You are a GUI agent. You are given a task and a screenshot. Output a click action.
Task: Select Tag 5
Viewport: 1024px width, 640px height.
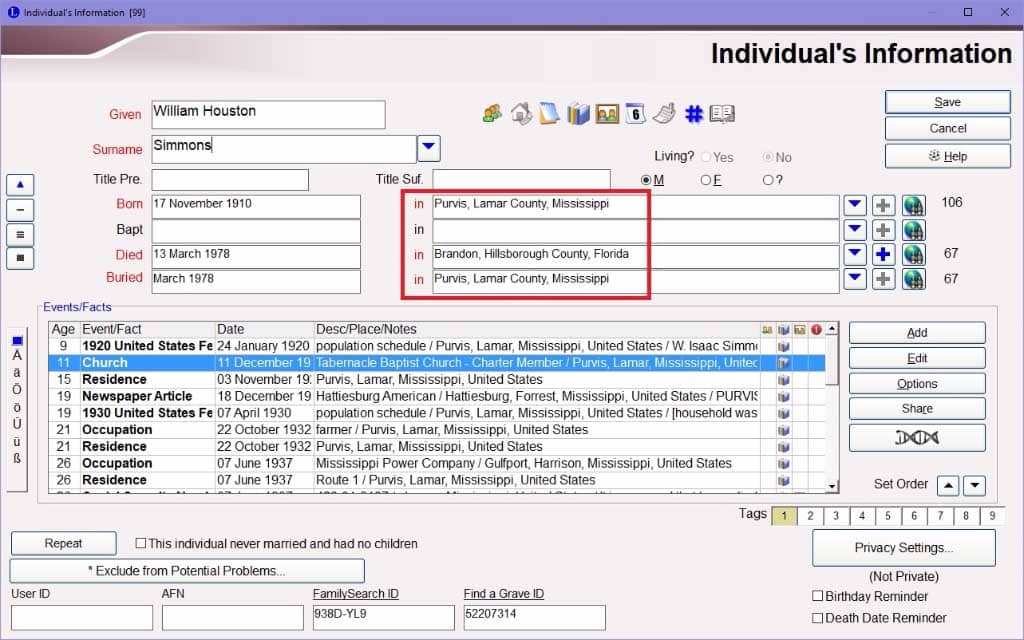888,516
